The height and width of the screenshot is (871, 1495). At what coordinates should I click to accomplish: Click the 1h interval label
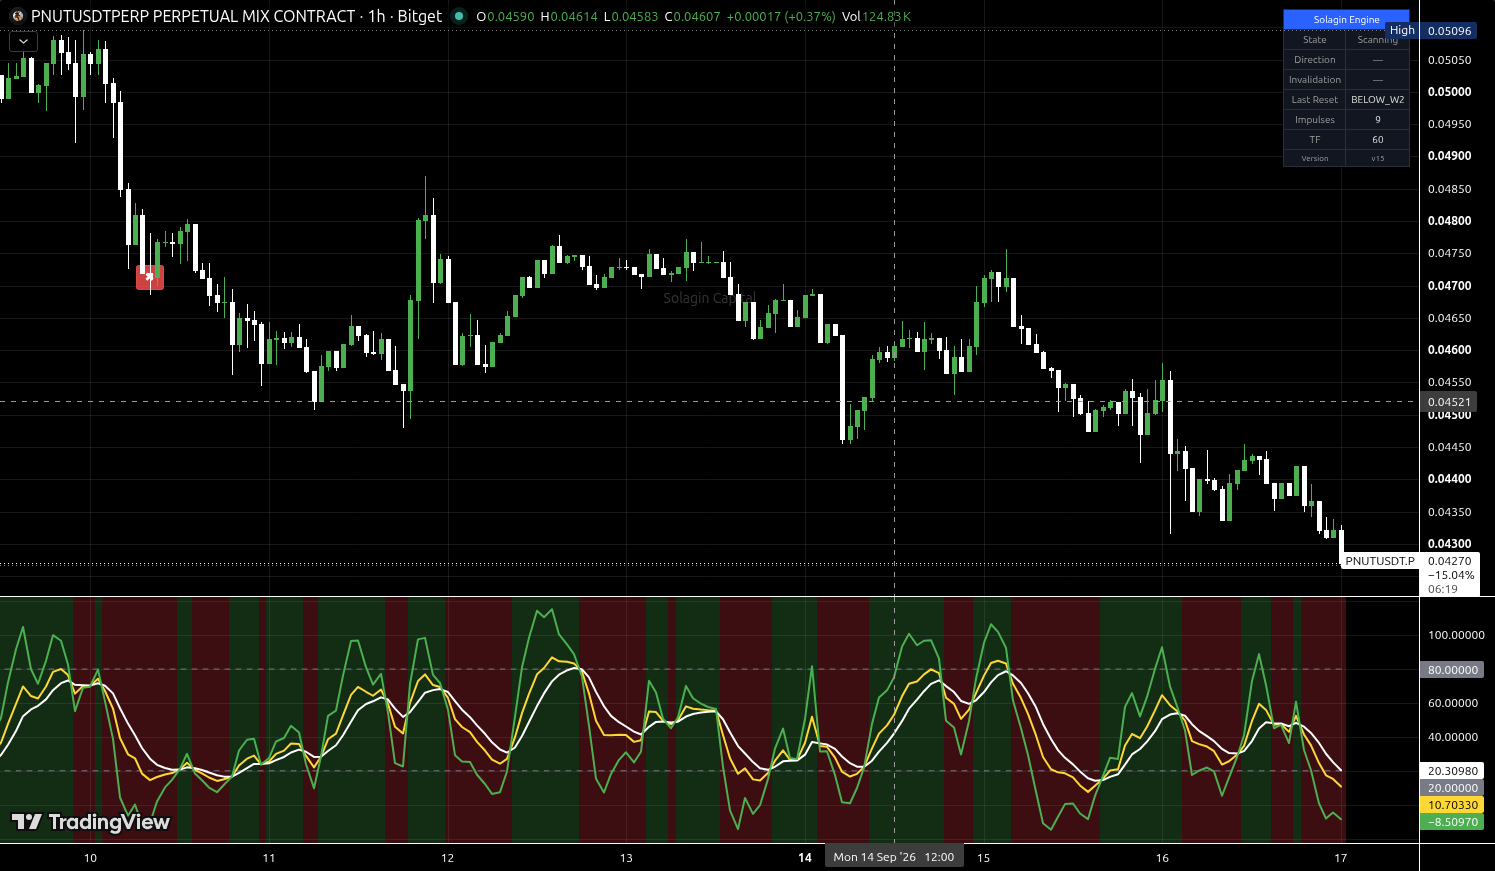point(377,16)
